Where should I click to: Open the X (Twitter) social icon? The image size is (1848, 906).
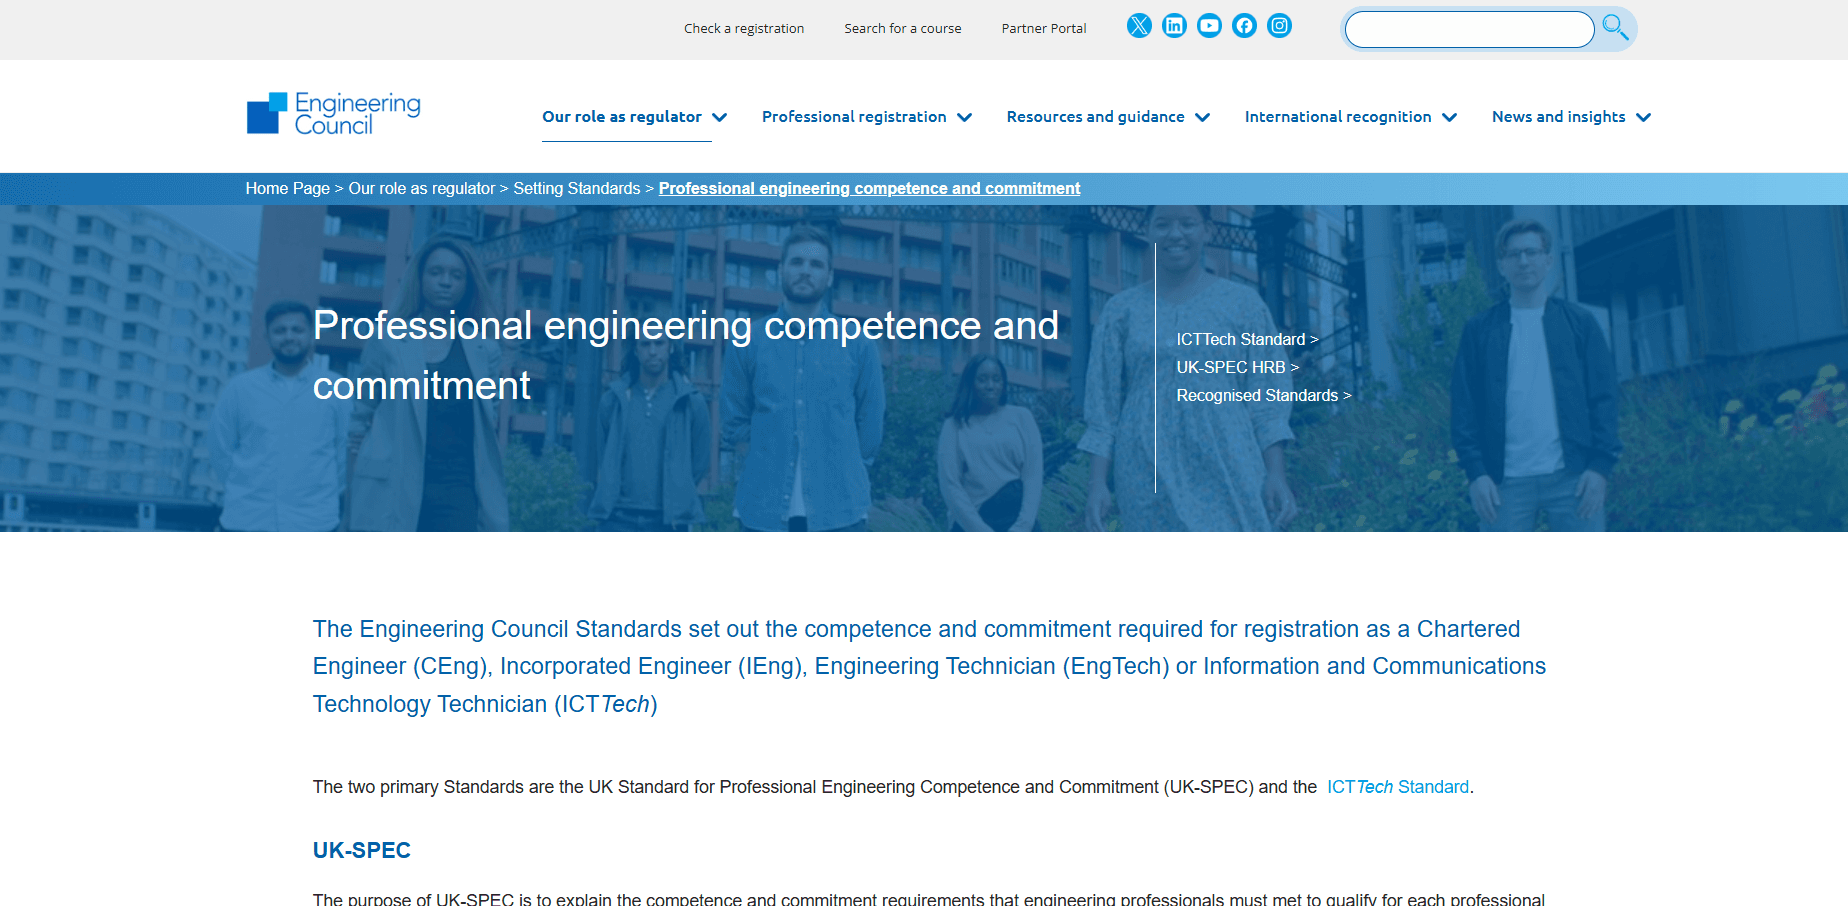click(1139, 26)
